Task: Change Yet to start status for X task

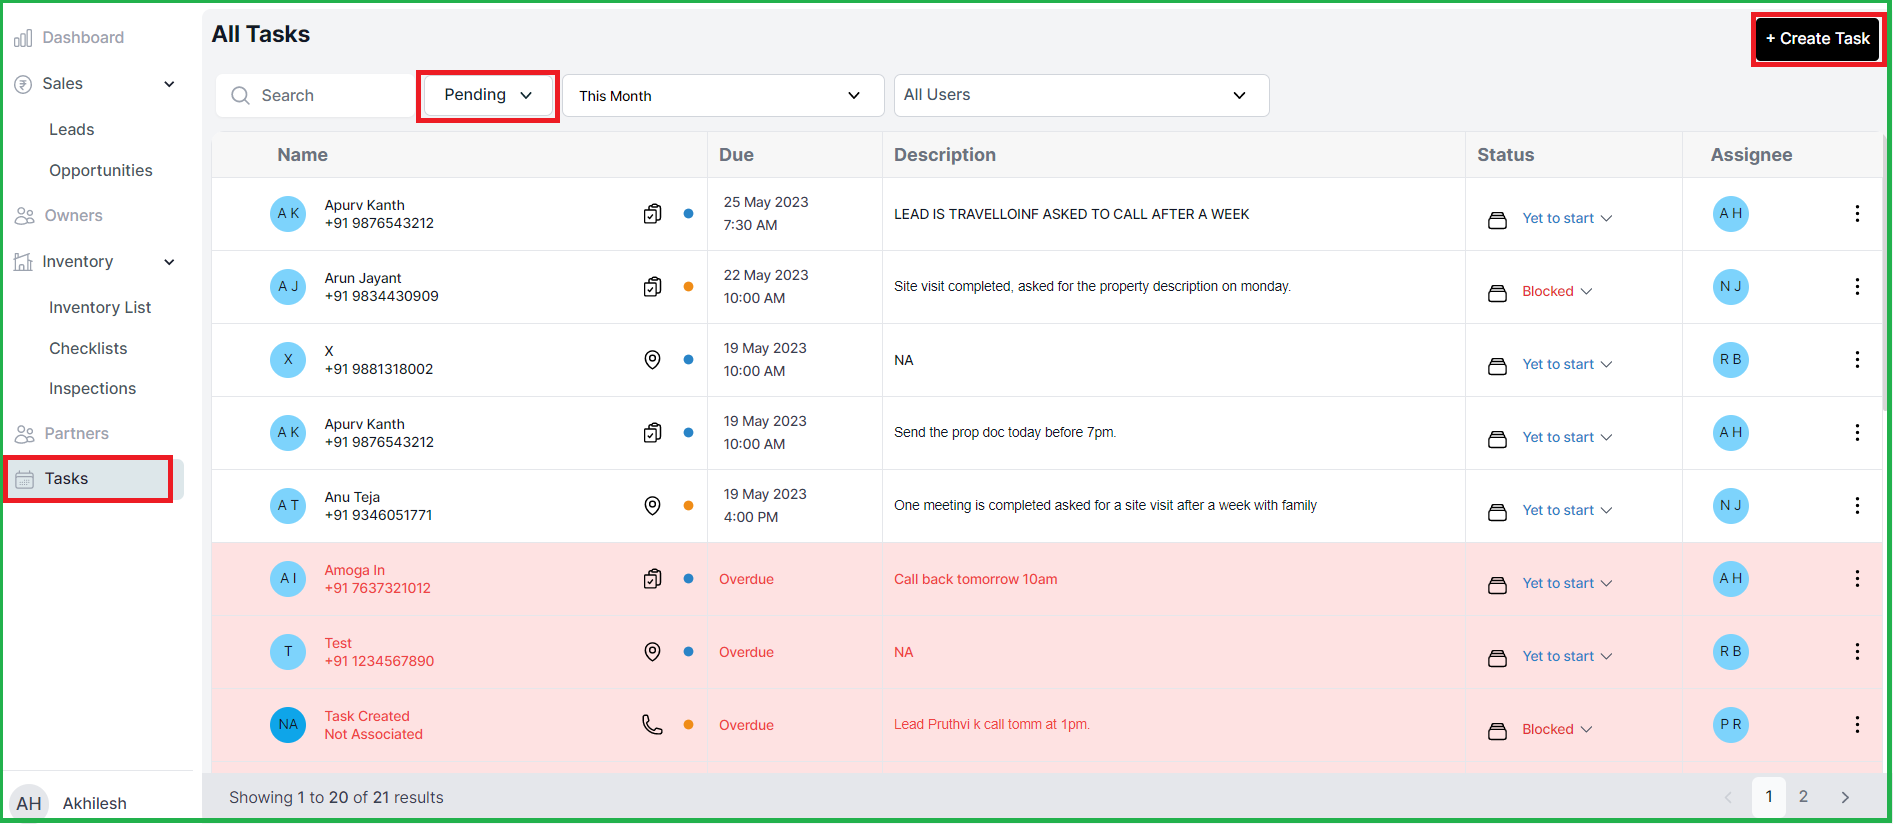Action: tap(1567, 364)
